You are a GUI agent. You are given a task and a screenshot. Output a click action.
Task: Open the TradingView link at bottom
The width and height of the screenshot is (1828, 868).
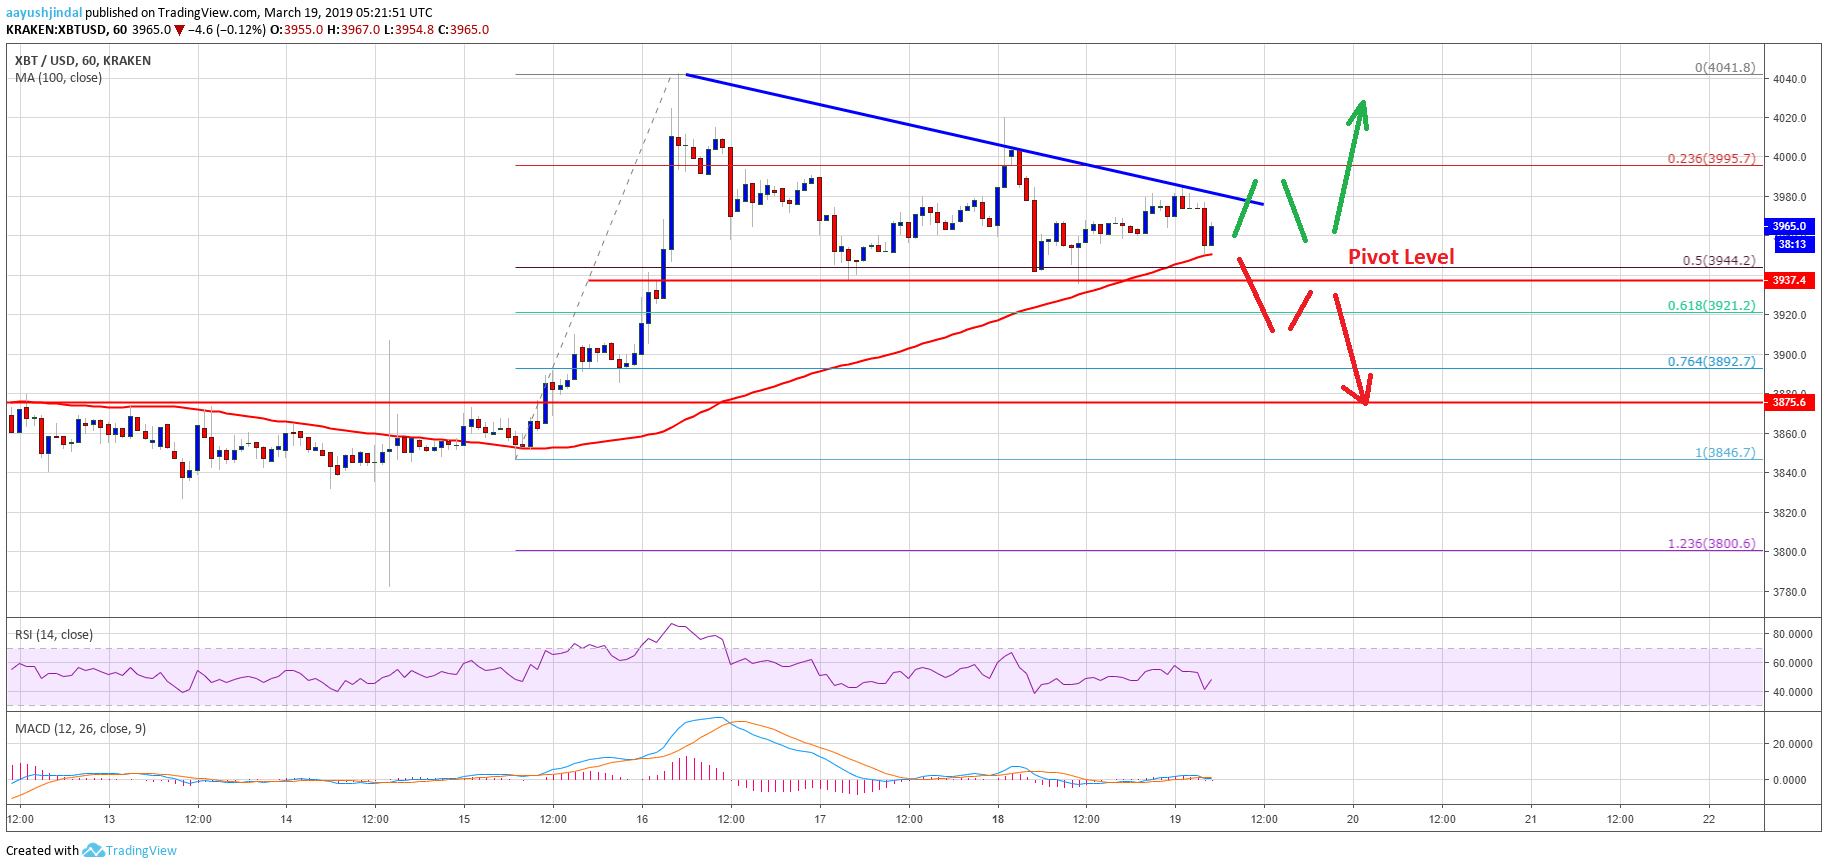(141, 851)
